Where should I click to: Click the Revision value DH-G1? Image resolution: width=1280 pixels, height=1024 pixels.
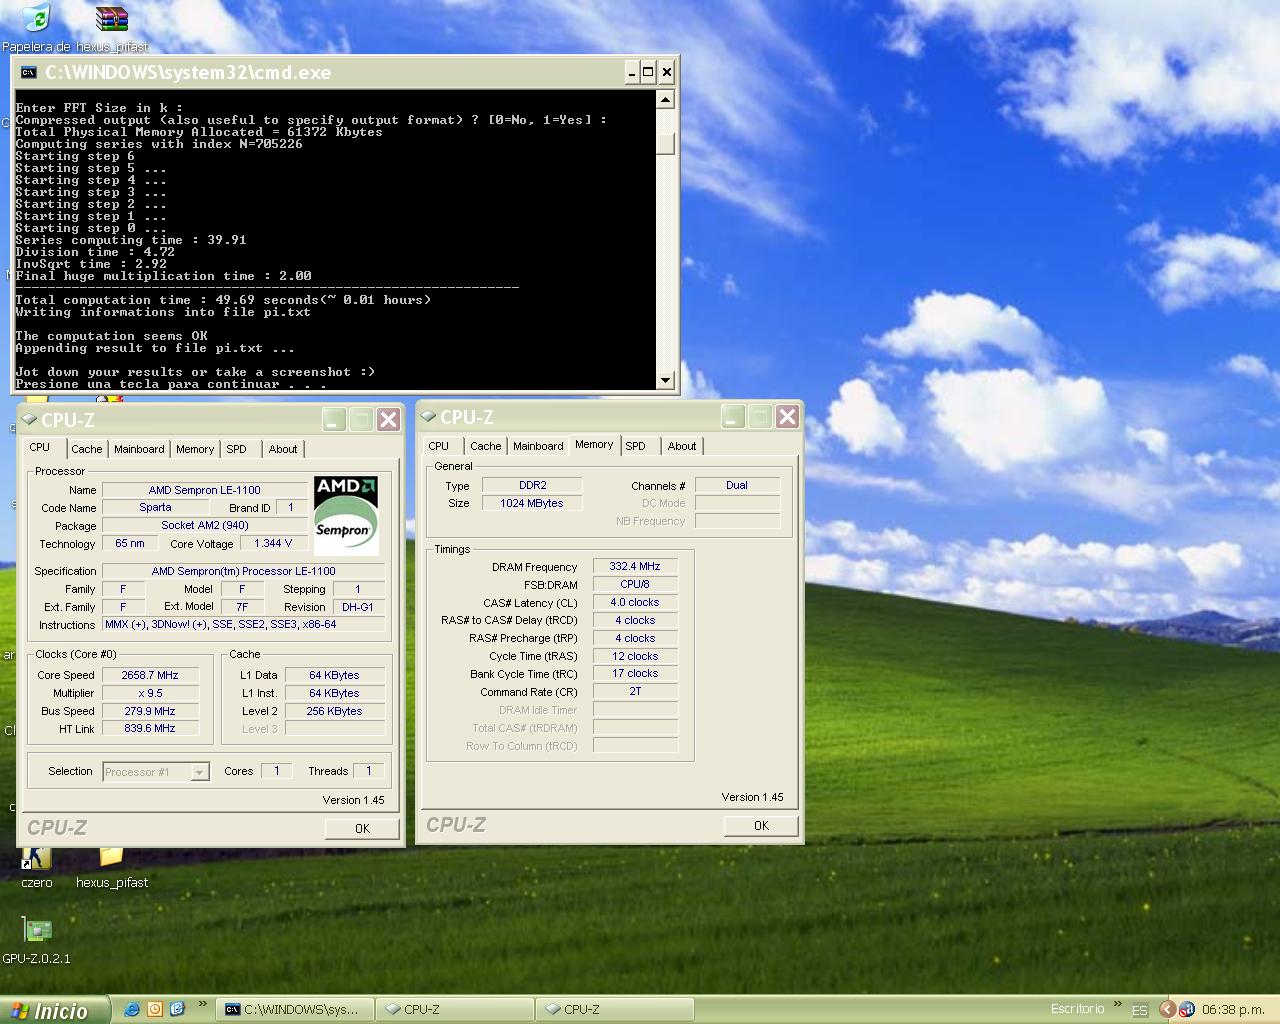358,607
